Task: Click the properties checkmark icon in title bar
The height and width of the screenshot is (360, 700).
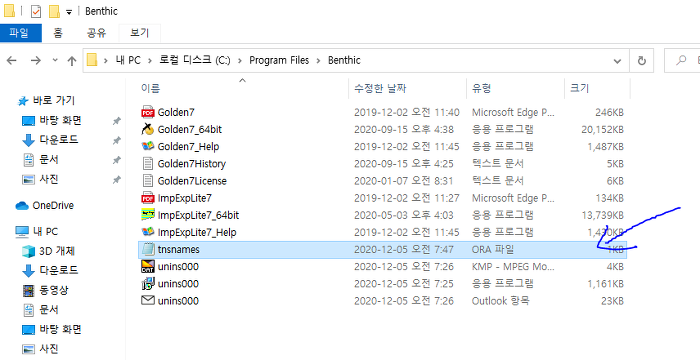Action: pyautogui.click(x=36, y=11)
